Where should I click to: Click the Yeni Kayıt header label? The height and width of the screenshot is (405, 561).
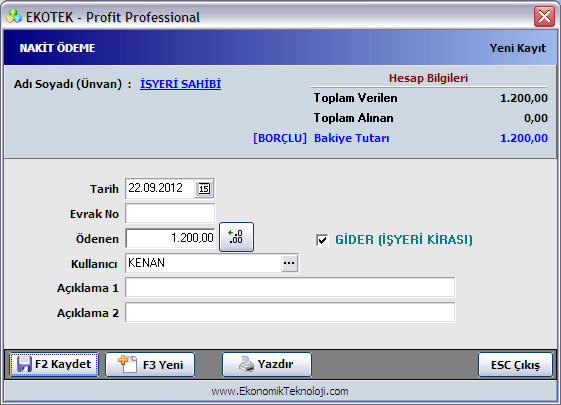[518, 48]
